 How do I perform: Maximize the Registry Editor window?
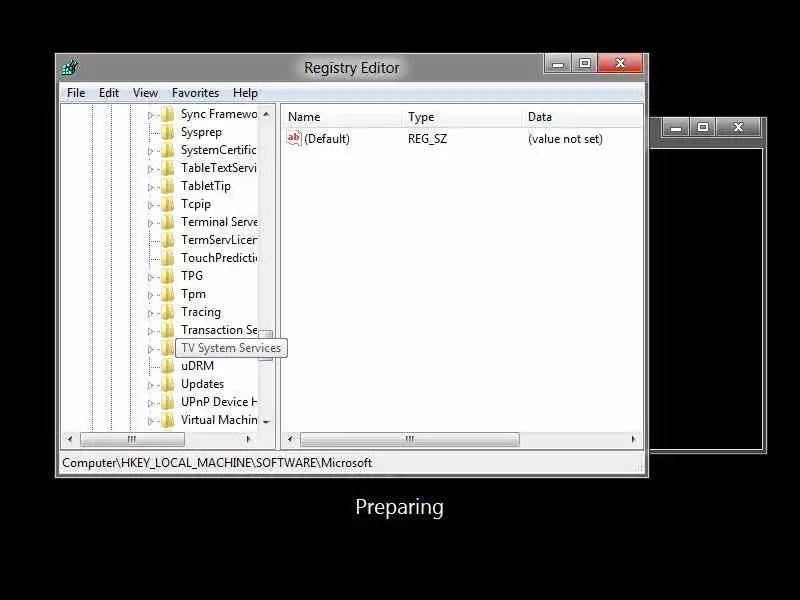585,63
